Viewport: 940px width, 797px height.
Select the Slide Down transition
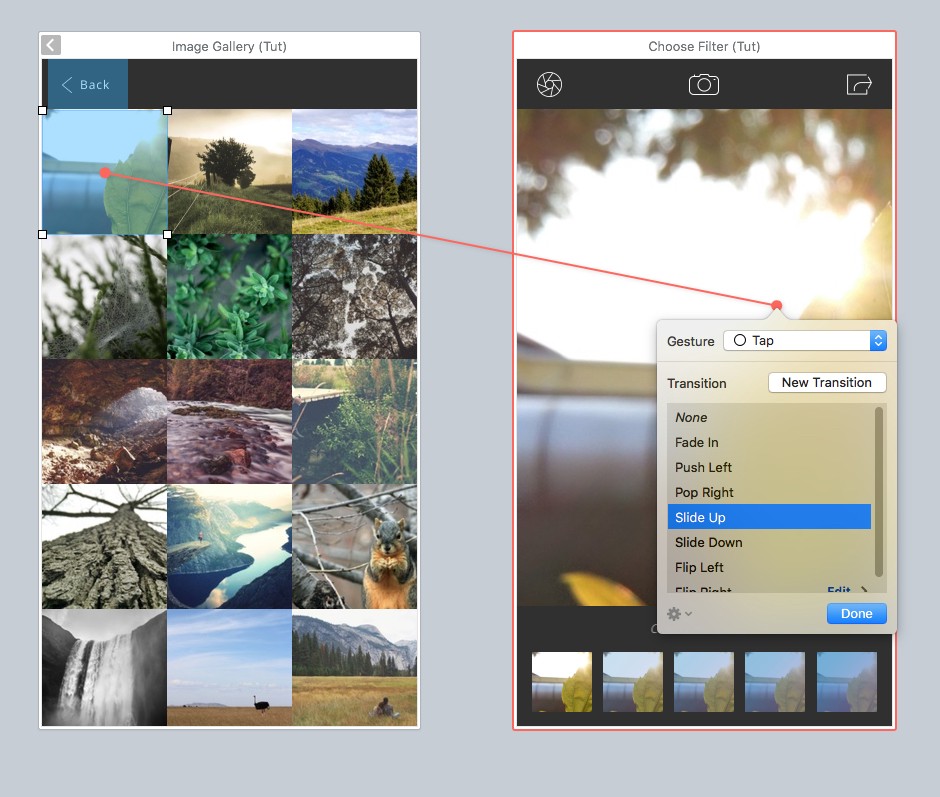[x=708, y=543]
